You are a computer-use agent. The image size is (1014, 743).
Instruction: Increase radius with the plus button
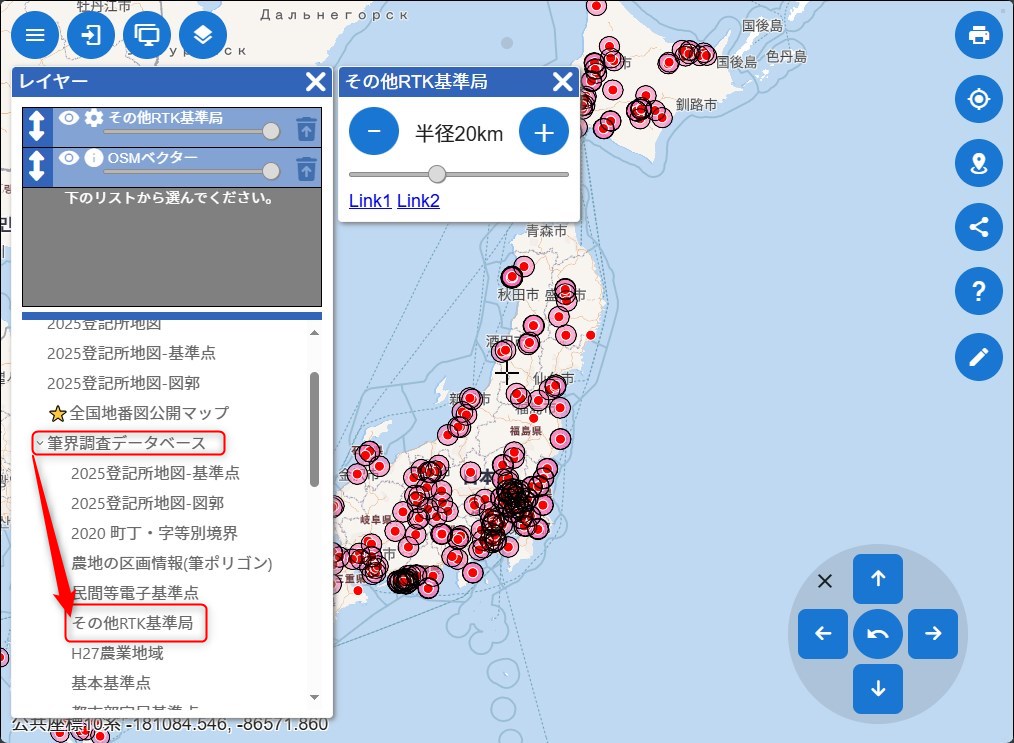(x=543, y=133)
